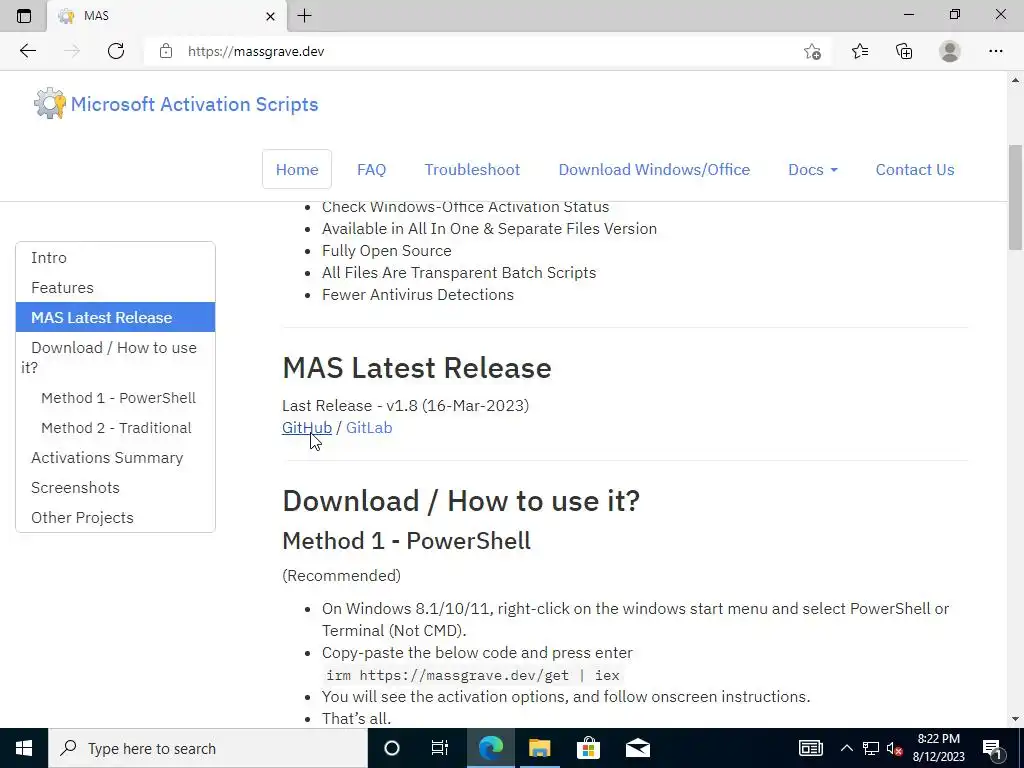Close the MAS browser tab
The image size is (1024, 768).
point(270,16)
